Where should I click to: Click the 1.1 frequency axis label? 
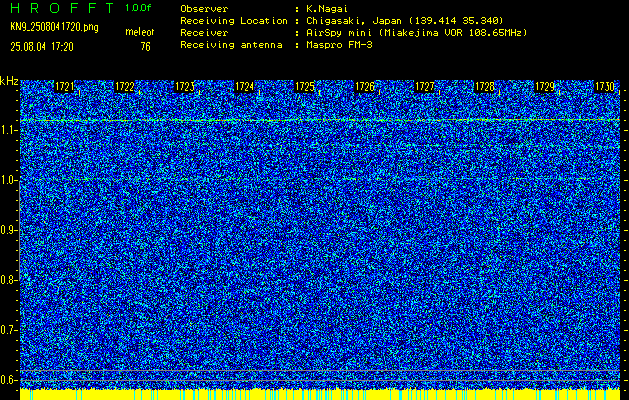[7, 130]
